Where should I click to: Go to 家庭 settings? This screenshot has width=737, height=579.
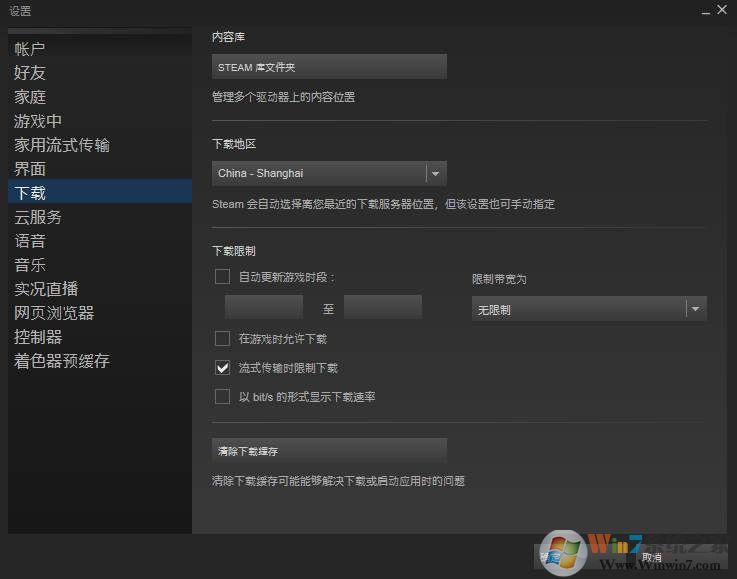[30, 97]
